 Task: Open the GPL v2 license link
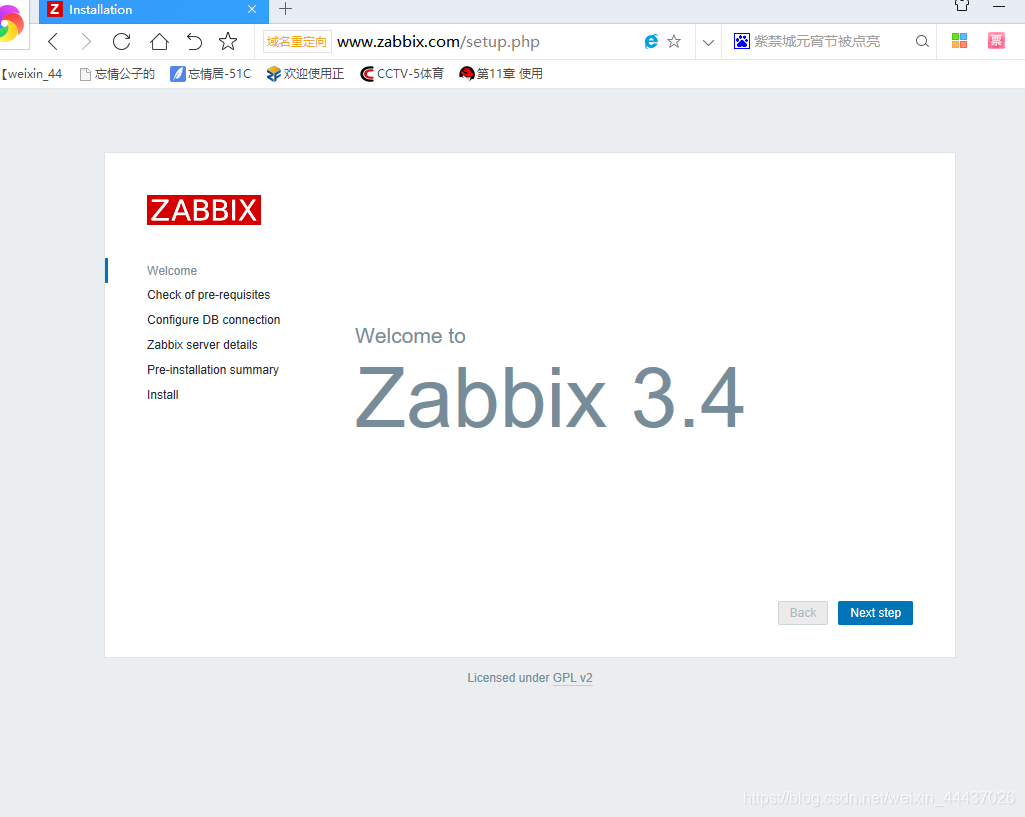pos(573,678)
